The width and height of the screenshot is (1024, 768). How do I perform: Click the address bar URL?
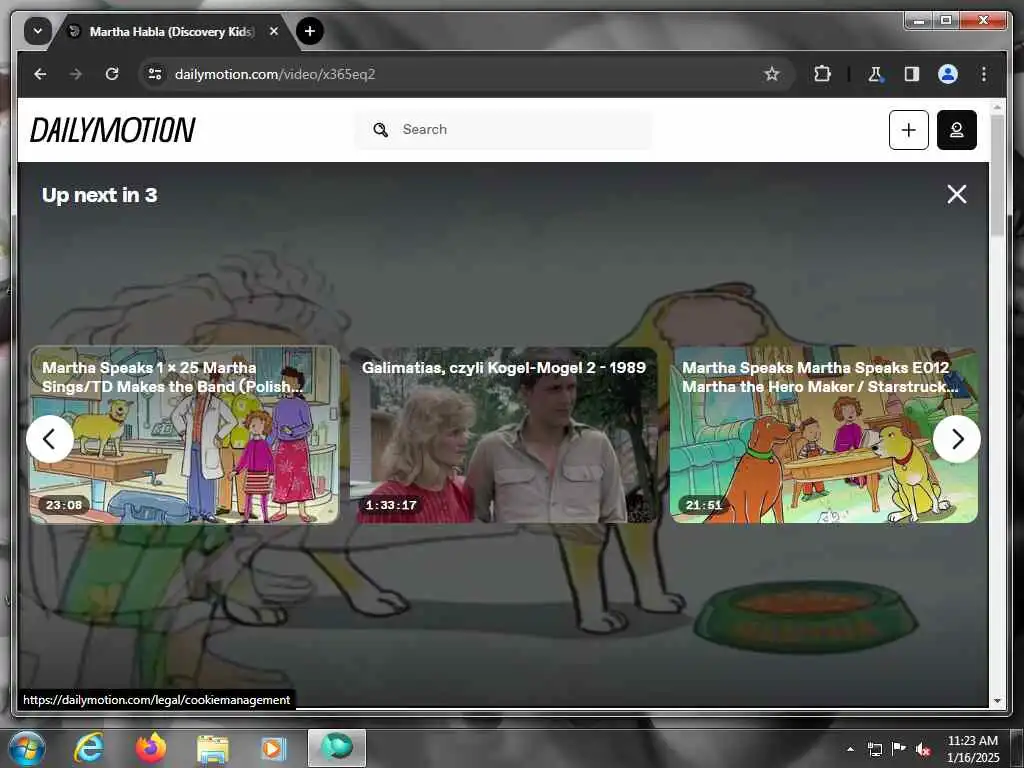coord(275,74)
